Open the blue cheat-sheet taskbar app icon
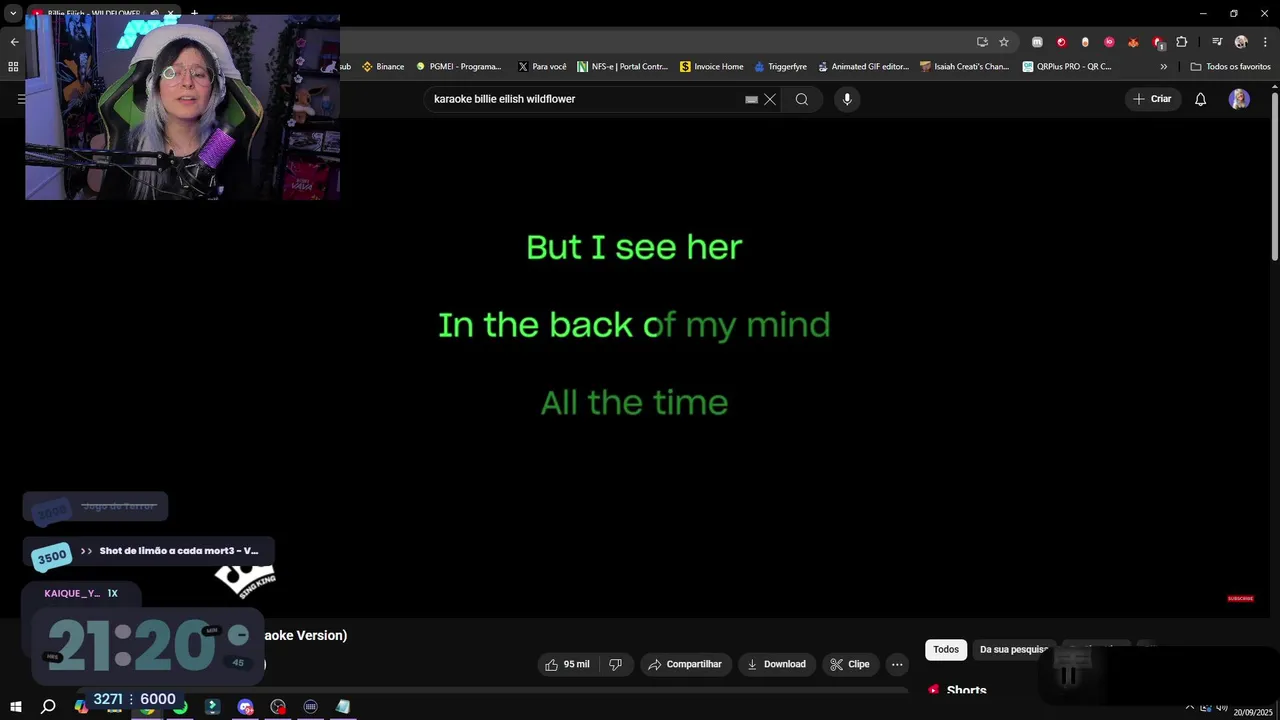The width and height of the screenshot is (1280, 720). coord(213,707)
